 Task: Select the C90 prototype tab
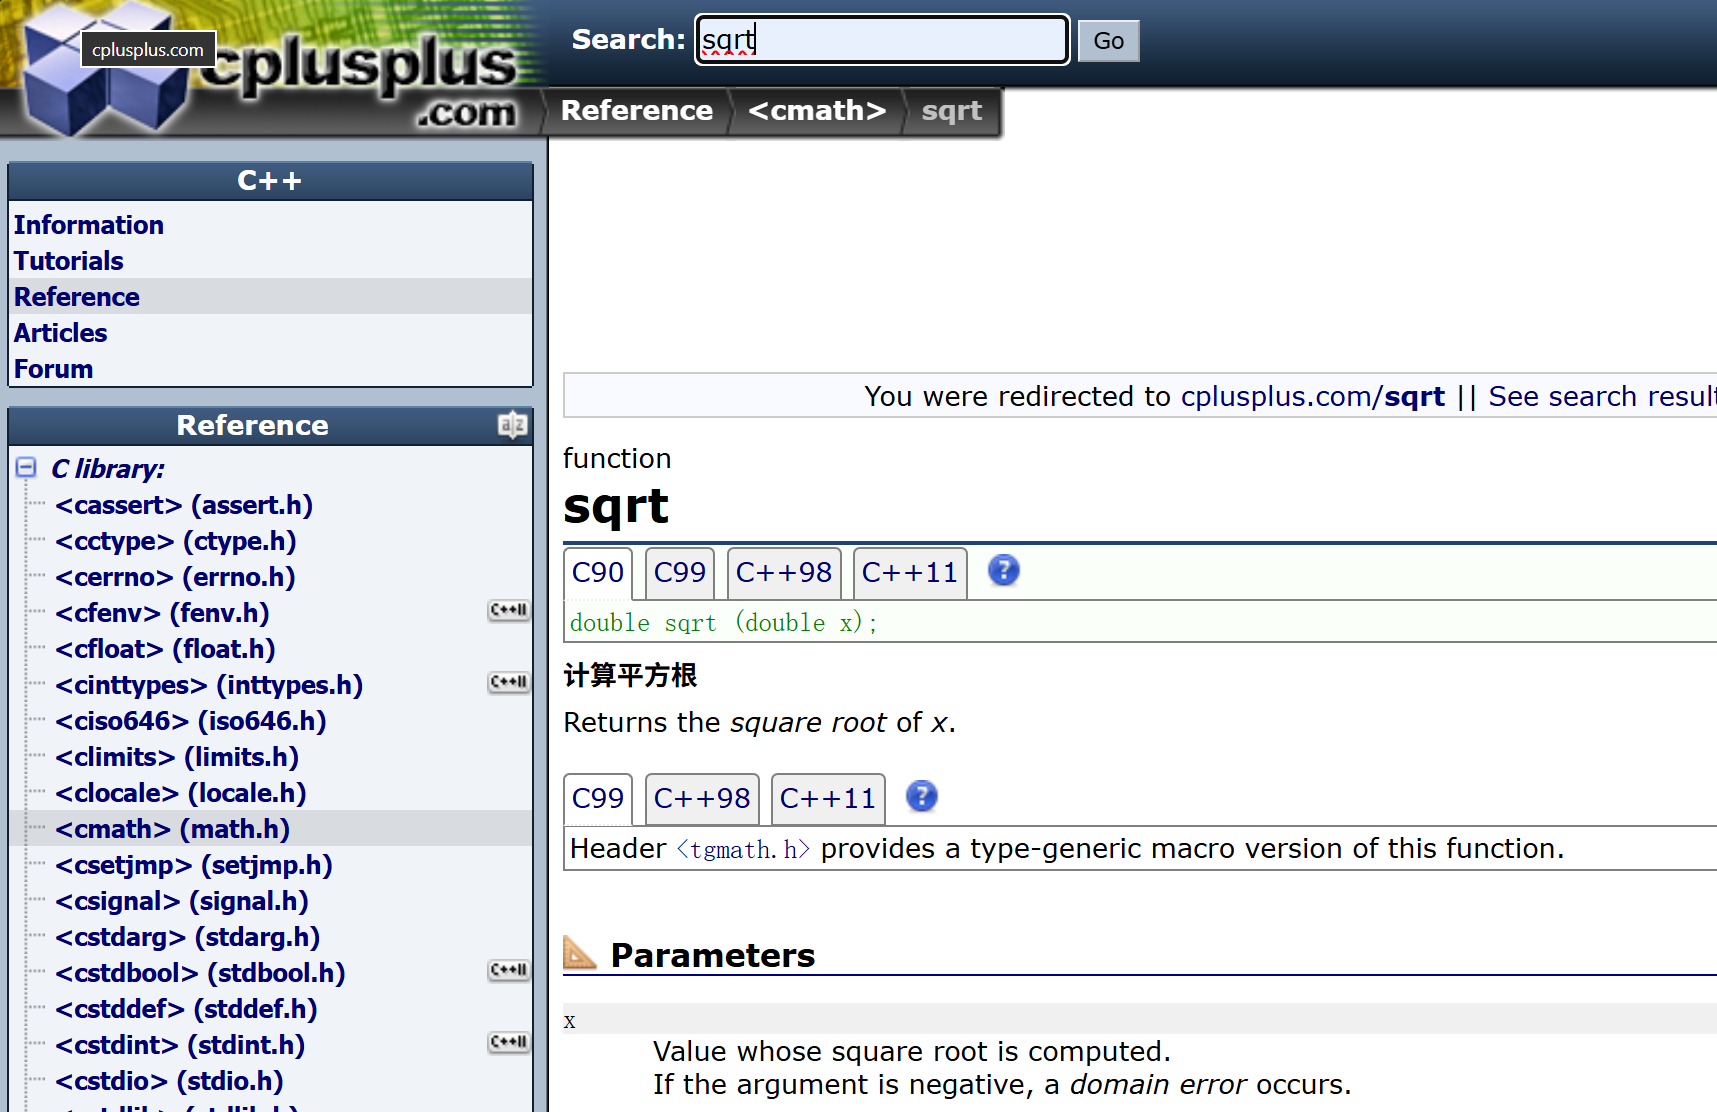pos(598,573)
